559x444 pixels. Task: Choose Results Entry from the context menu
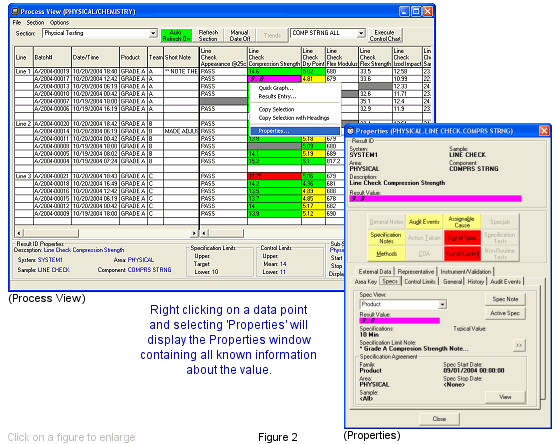[277, 96]
